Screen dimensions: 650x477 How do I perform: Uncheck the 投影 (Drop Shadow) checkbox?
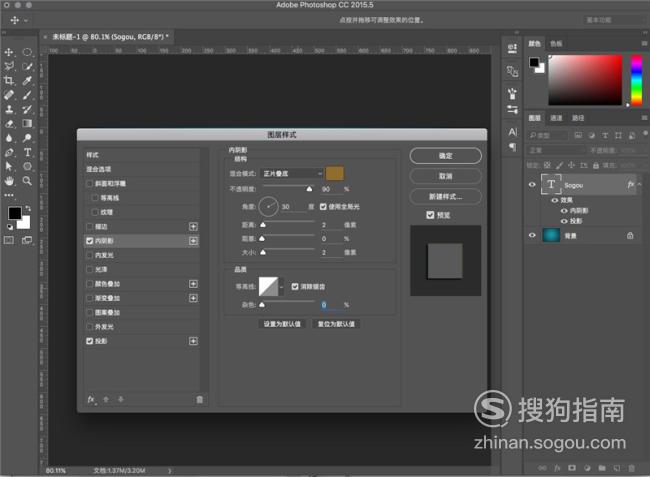coord(89,341)
